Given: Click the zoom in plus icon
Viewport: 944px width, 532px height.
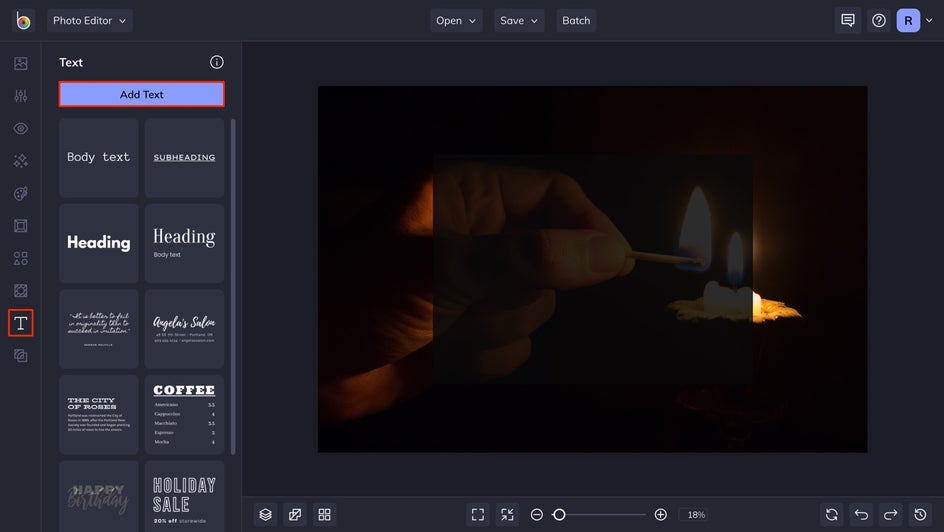Looking at the screenshot, I should (x=660, y=515).
